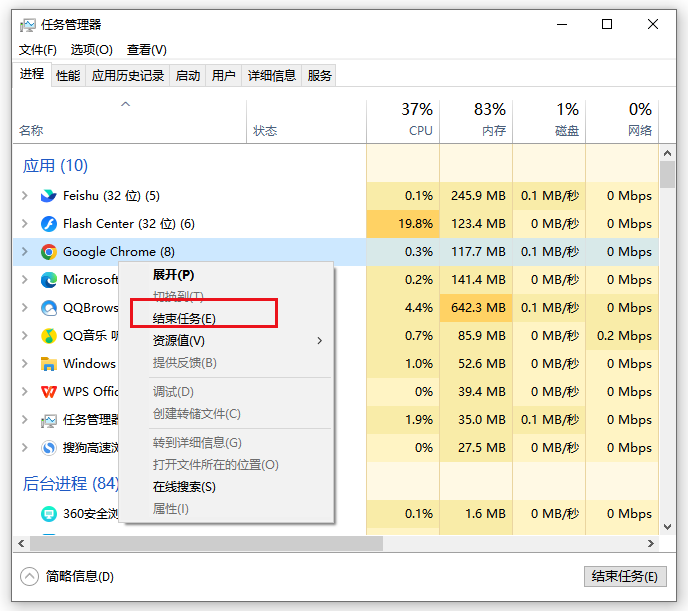Expand the 任务管理器 process group
This screenshot has height=611, width=688.
click(25, 420)
